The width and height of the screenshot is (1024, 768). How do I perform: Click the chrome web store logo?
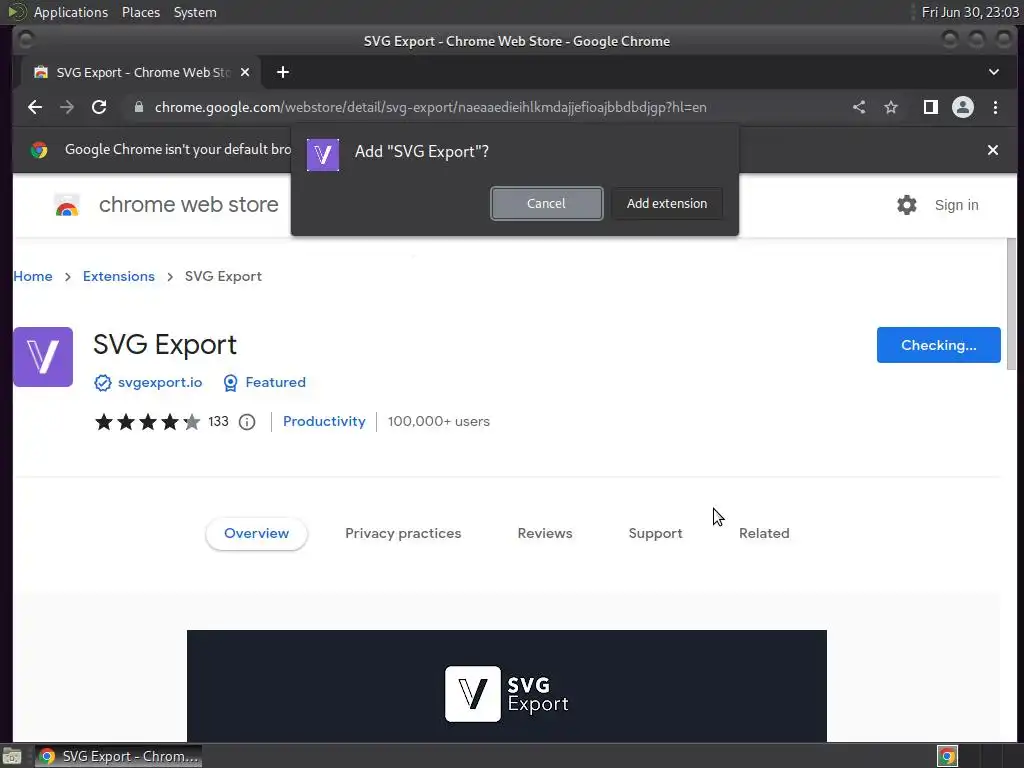point(67,205)
